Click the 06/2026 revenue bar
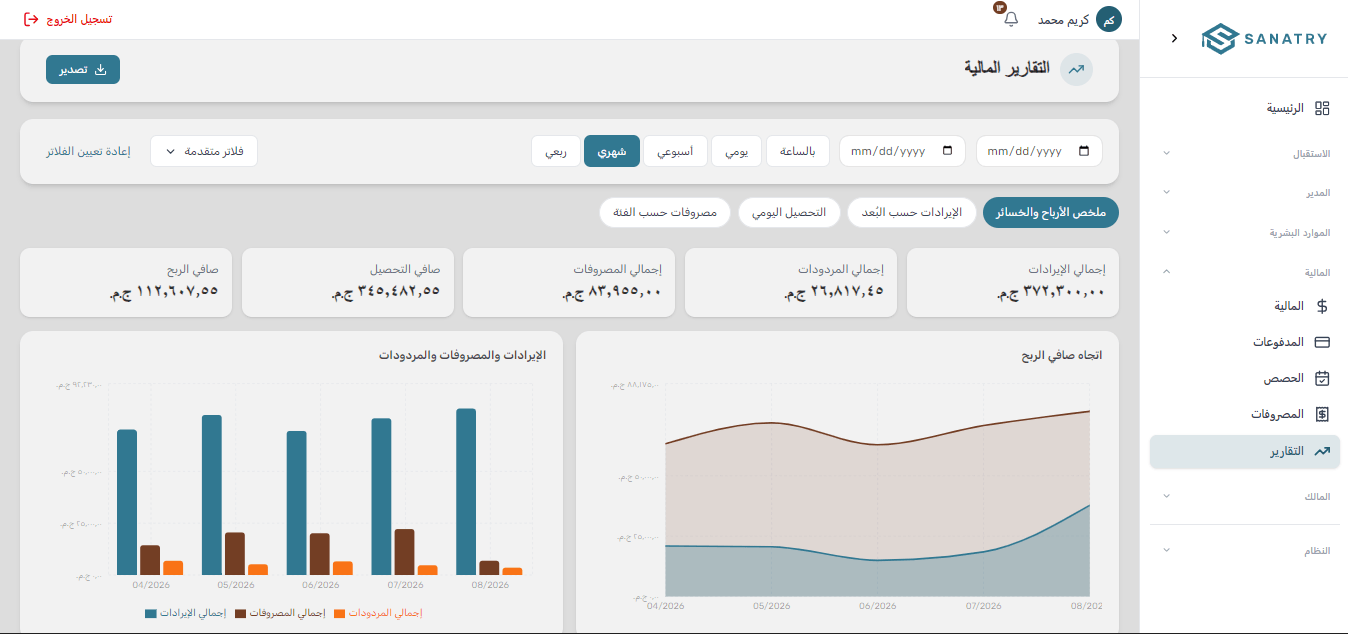Viewport: 1348px width, 634px height. (296, 503)
